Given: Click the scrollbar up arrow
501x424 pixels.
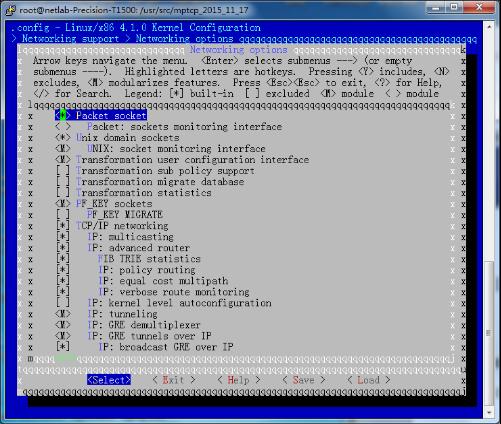Looking at the screenshot, I should [x=489, y=26].
